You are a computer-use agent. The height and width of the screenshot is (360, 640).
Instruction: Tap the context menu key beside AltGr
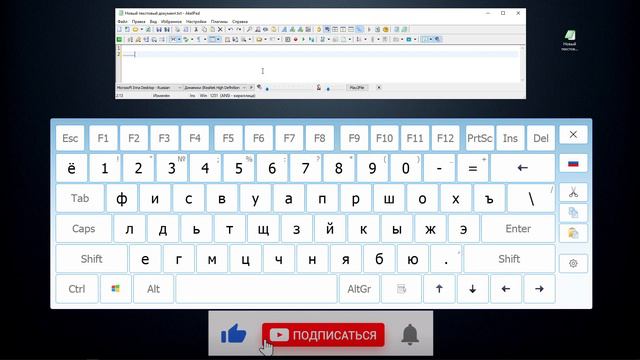[x=401, y=289]
